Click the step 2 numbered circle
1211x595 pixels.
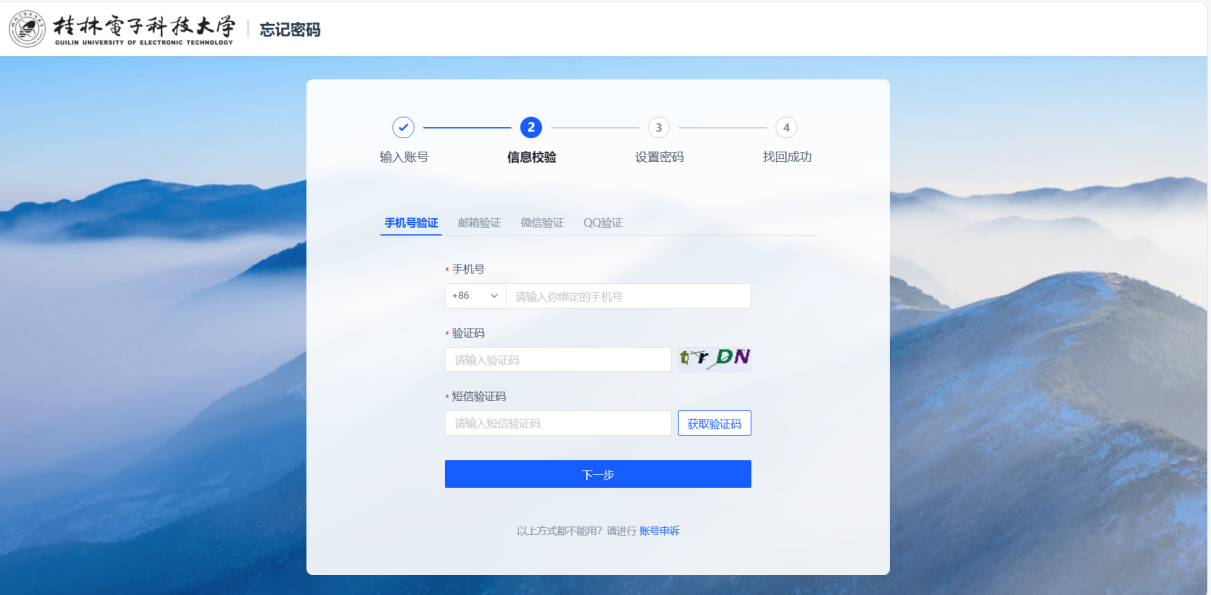pyautogui.click(x=531, y=127)
